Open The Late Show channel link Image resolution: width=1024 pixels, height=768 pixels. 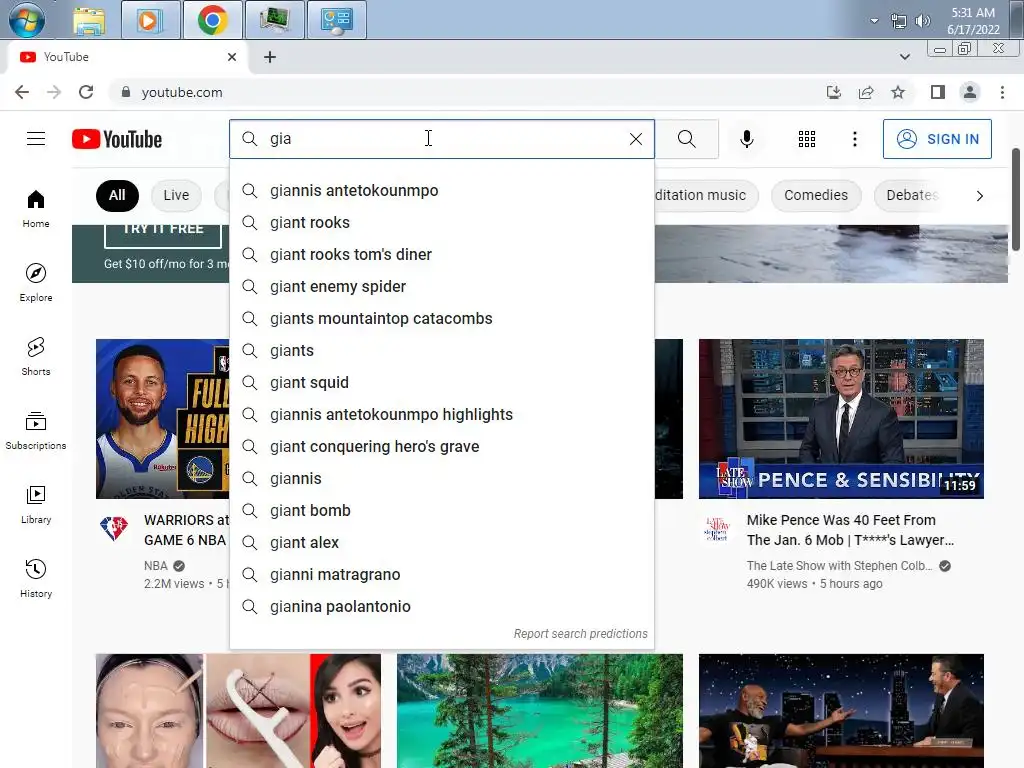(839, 566)
